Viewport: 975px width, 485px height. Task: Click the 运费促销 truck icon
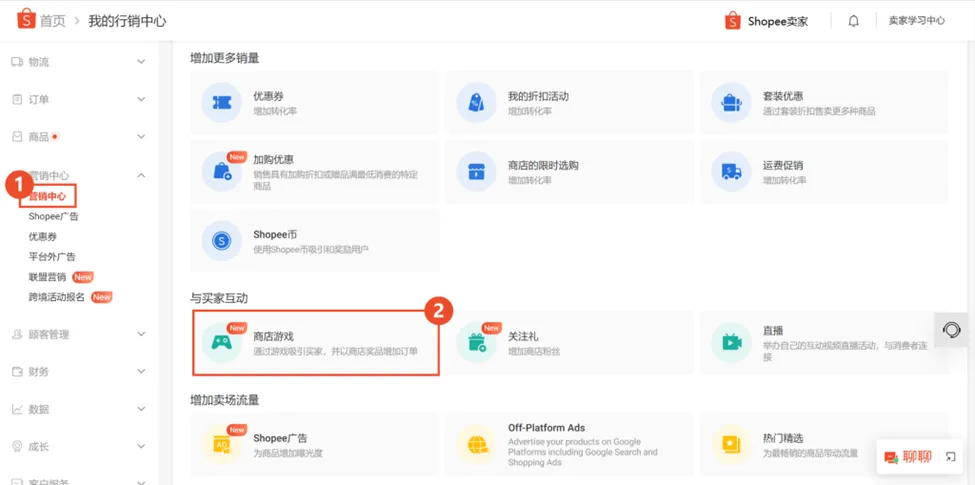point(731,172)
